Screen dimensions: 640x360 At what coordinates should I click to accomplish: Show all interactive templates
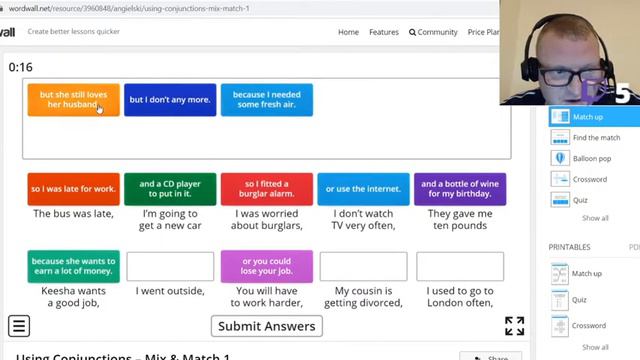(x=595, y=218)
